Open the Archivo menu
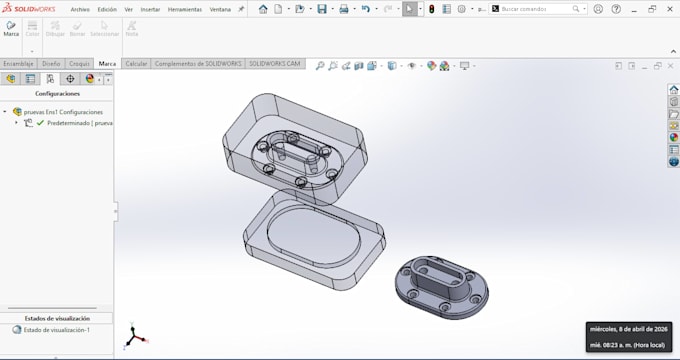This screenshot has width=680, height=360. 80,9
